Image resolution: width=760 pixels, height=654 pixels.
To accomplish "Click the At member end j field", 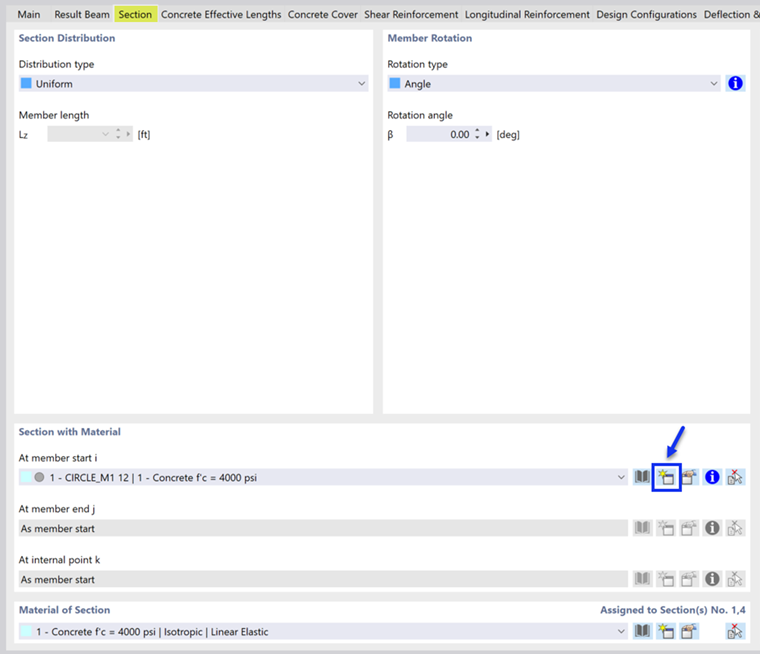I will coord(323,528).
